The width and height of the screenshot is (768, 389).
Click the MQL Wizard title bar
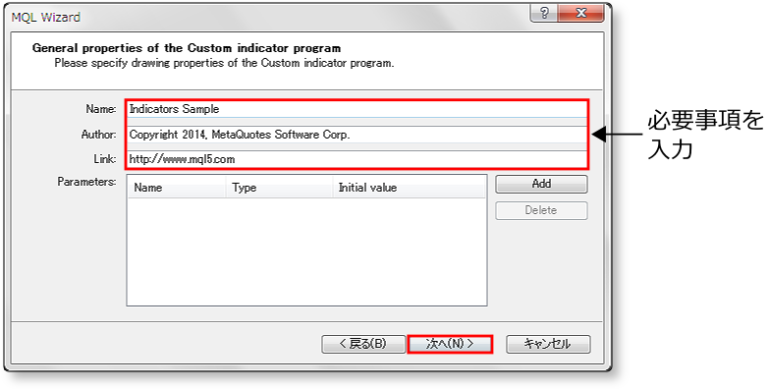click(269, 17)
